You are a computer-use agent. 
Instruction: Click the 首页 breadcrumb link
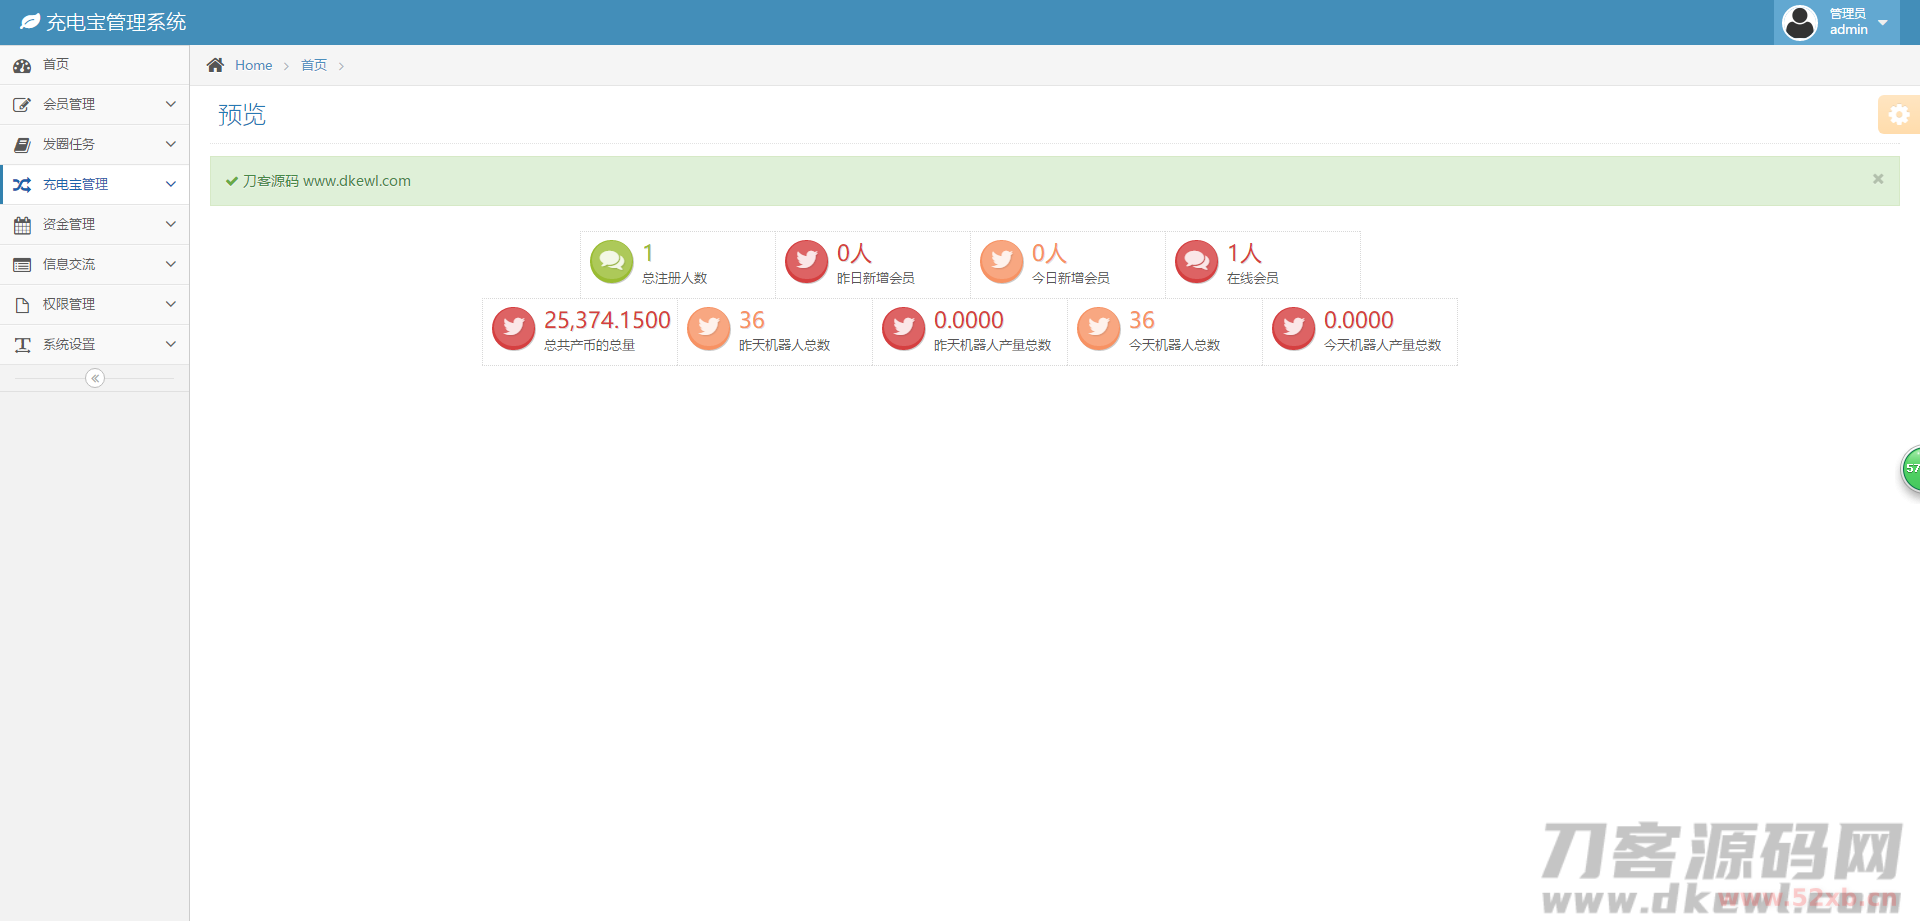314,65
